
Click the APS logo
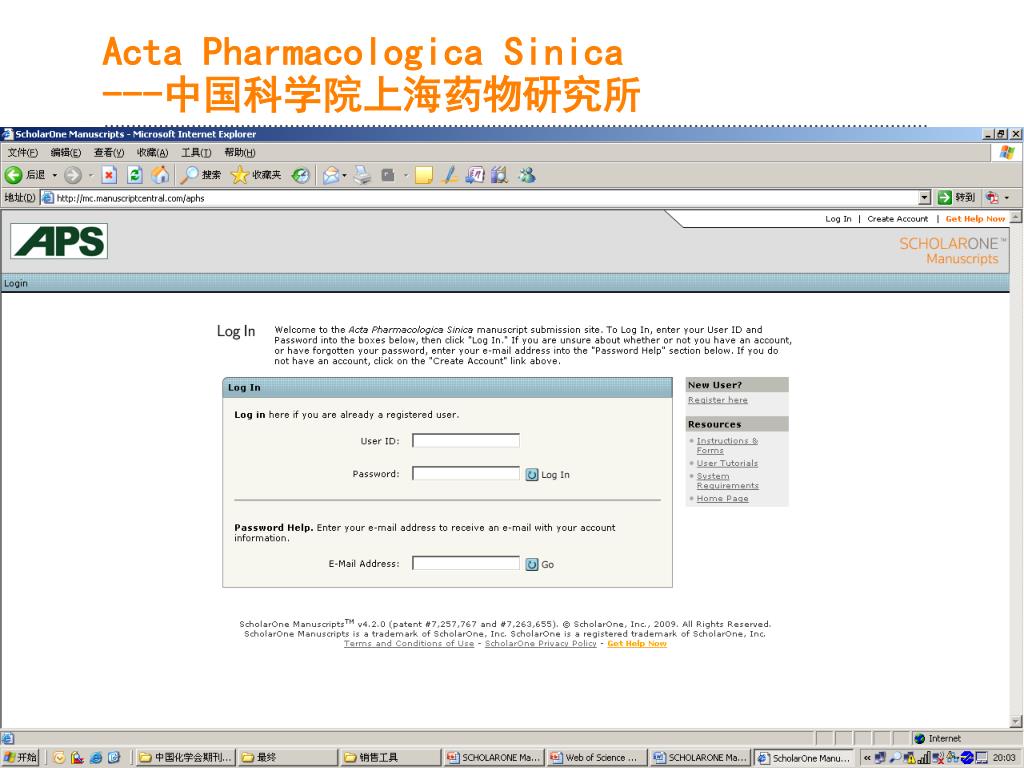coord(59,241)
